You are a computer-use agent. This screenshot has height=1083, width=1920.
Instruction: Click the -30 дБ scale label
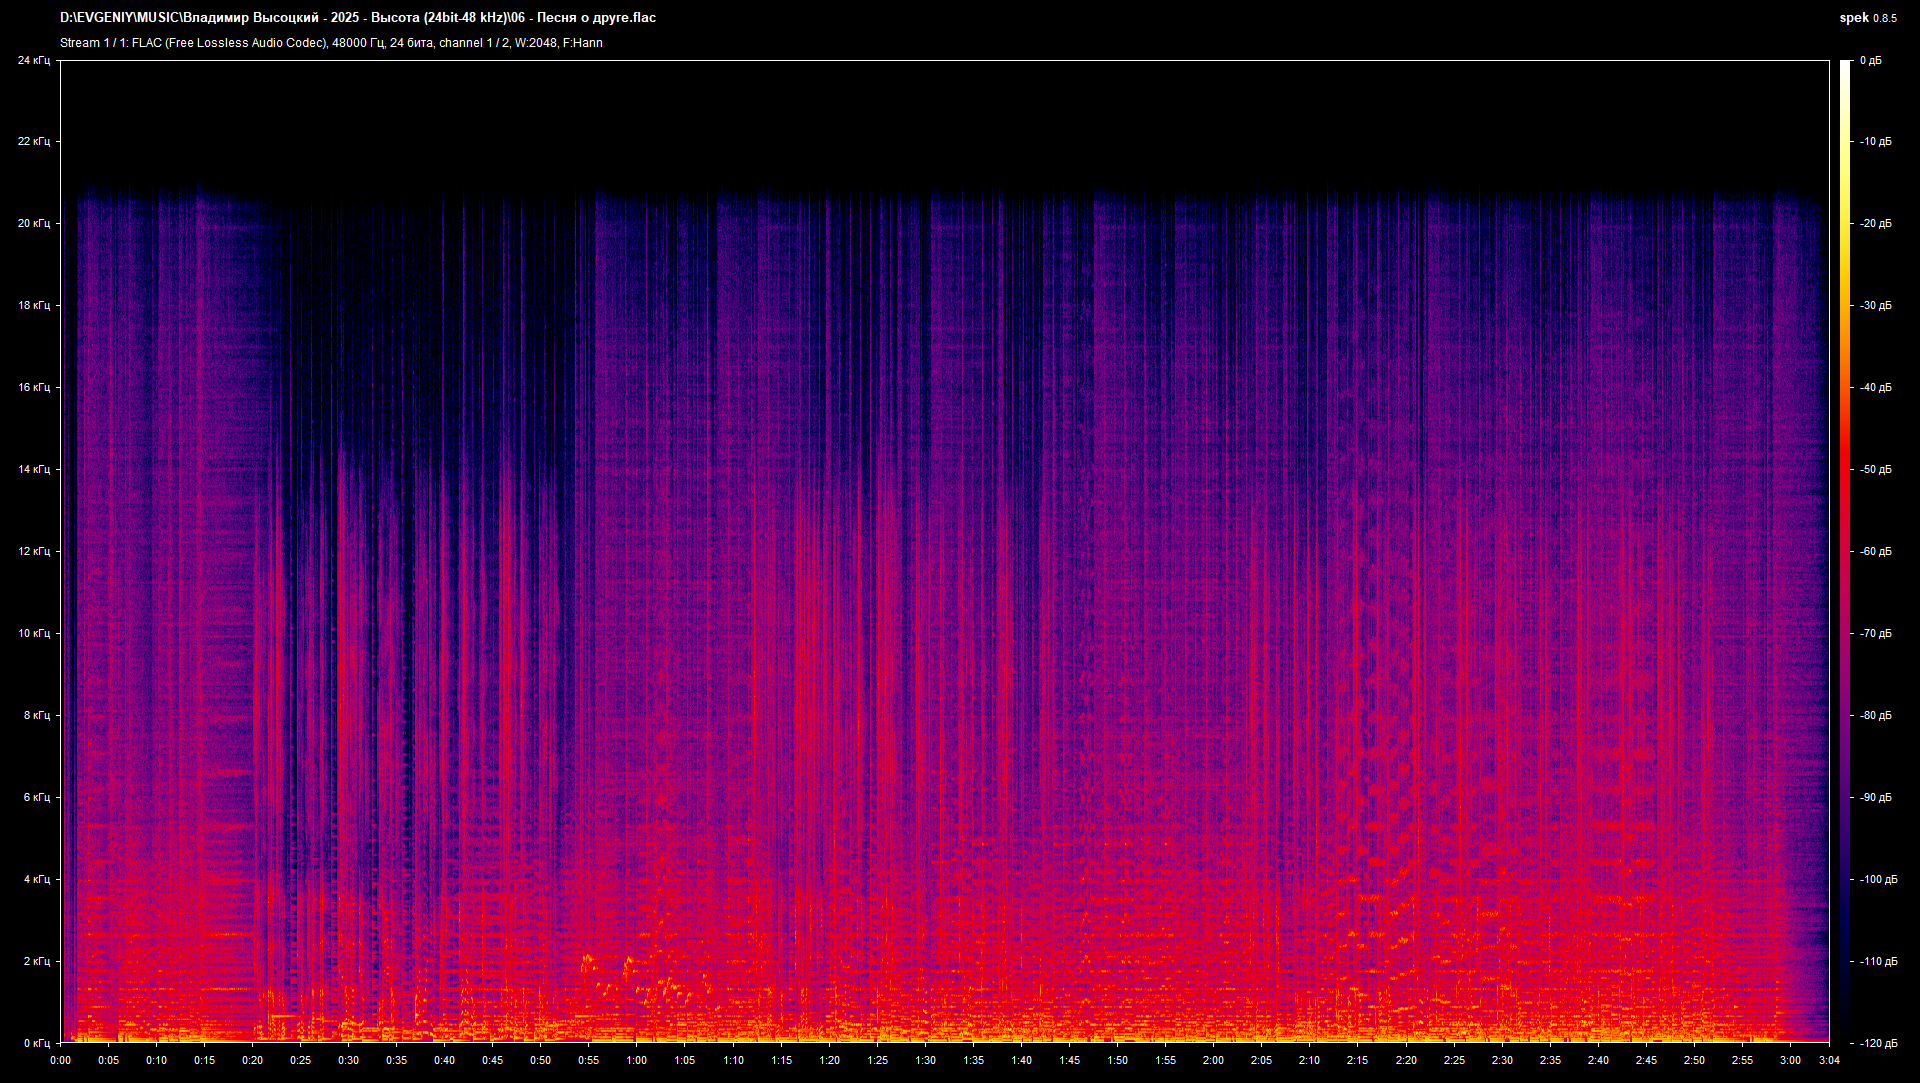pyautogui.click(x=1876, y=306)
